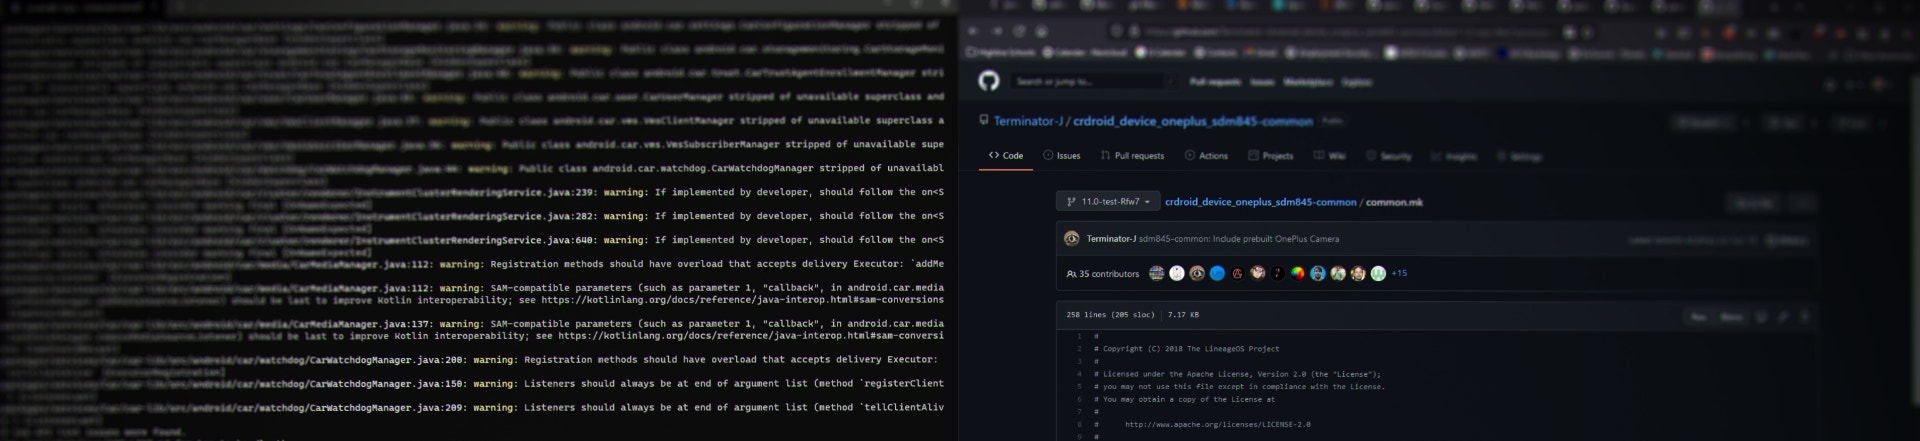Click the GitHub Octocat logo
Viewport: 1920px width, 441px height.
(989, 81)
